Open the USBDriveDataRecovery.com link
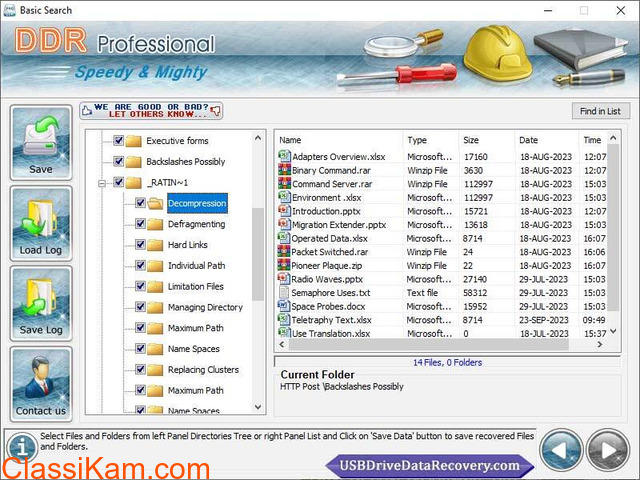The height and width of the screenshot is (480, 640). tap(429, 465)
